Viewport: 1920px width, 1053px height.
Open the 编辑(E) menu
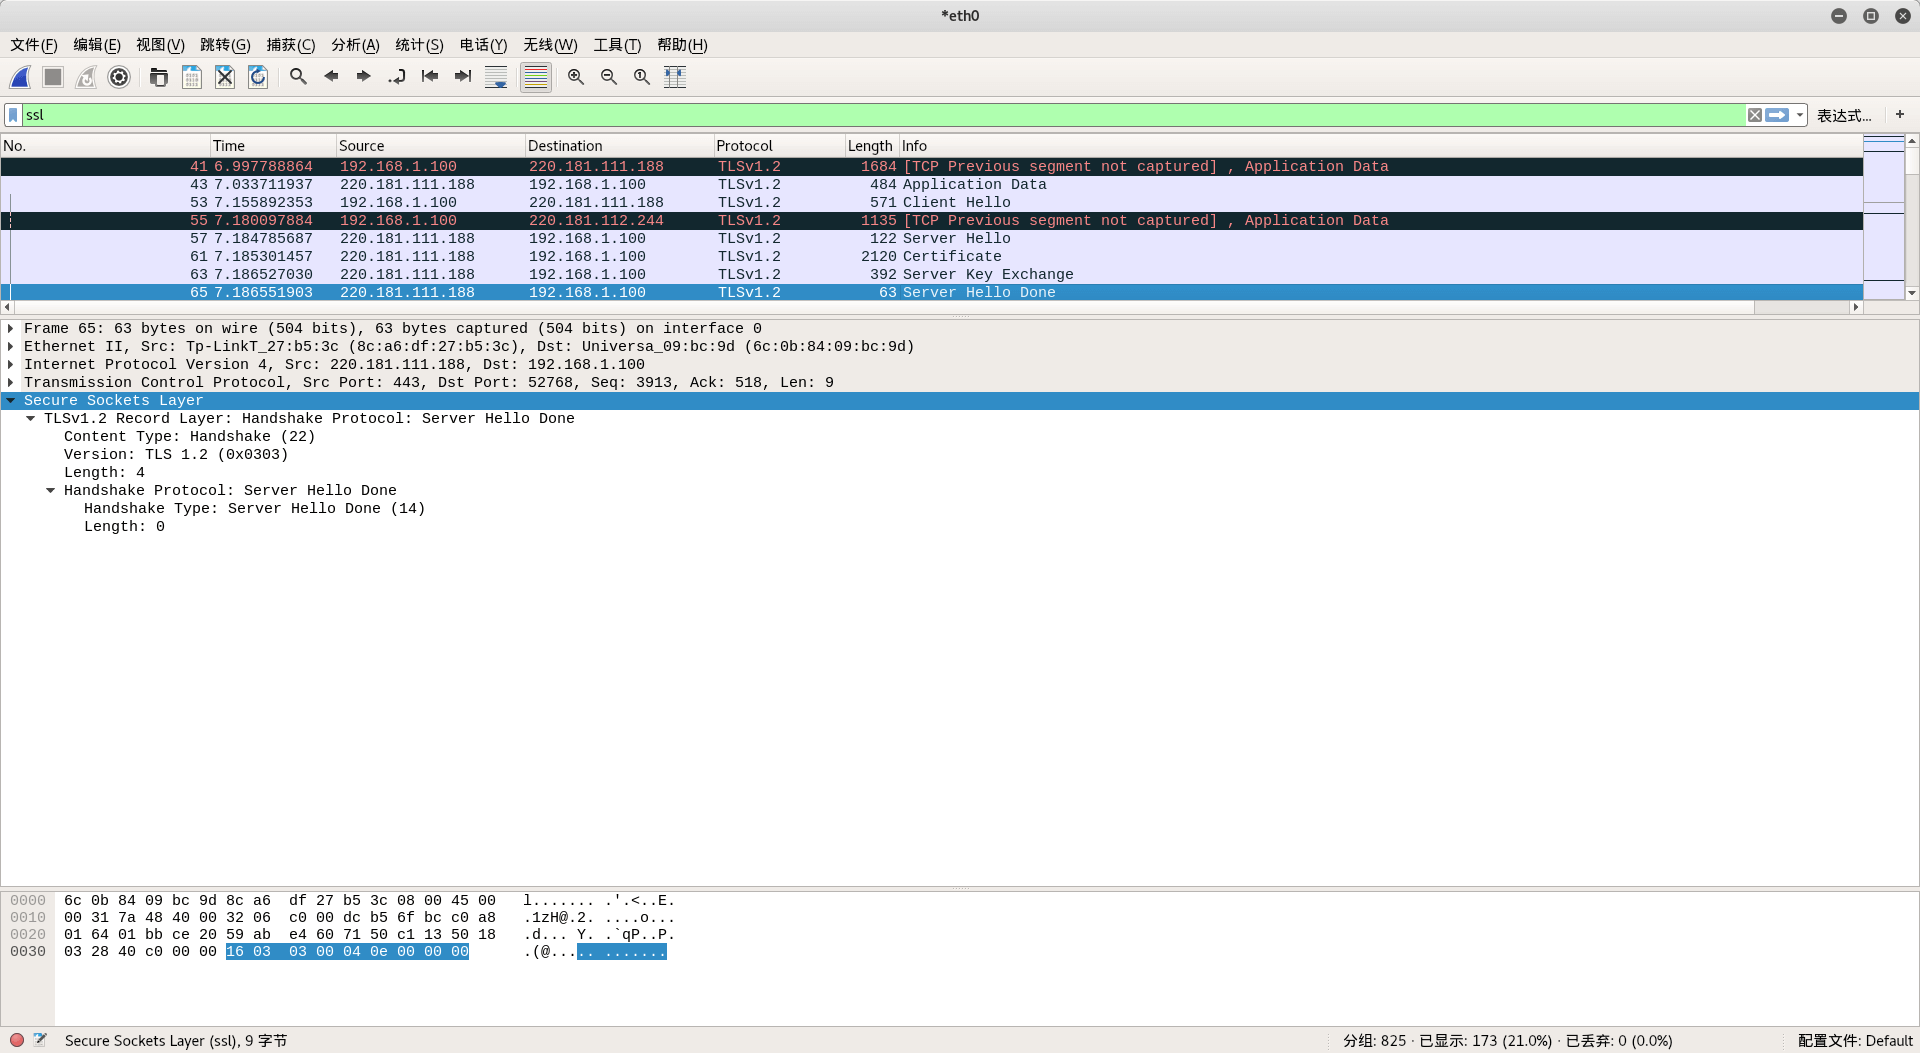tap(97, 45)
